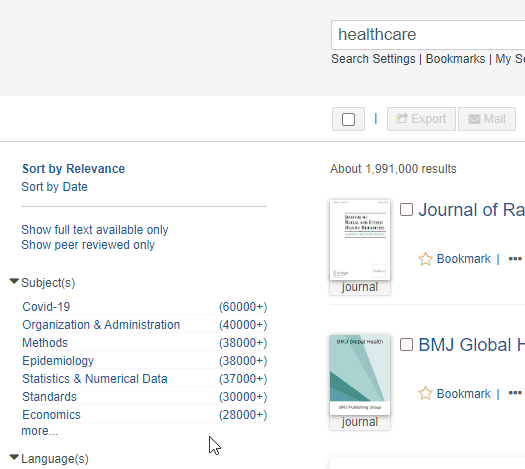
Task: Click the Bookmark star for Journal of Racial result
Action: coord(425,259)
